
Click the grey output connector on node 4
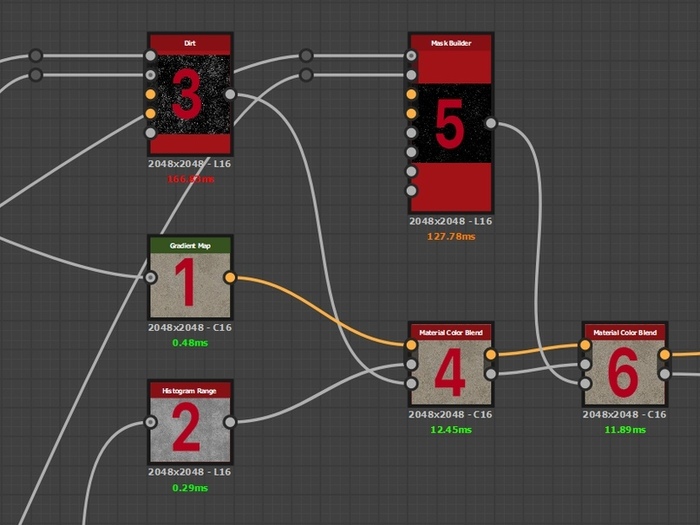[x=490, y=373]
